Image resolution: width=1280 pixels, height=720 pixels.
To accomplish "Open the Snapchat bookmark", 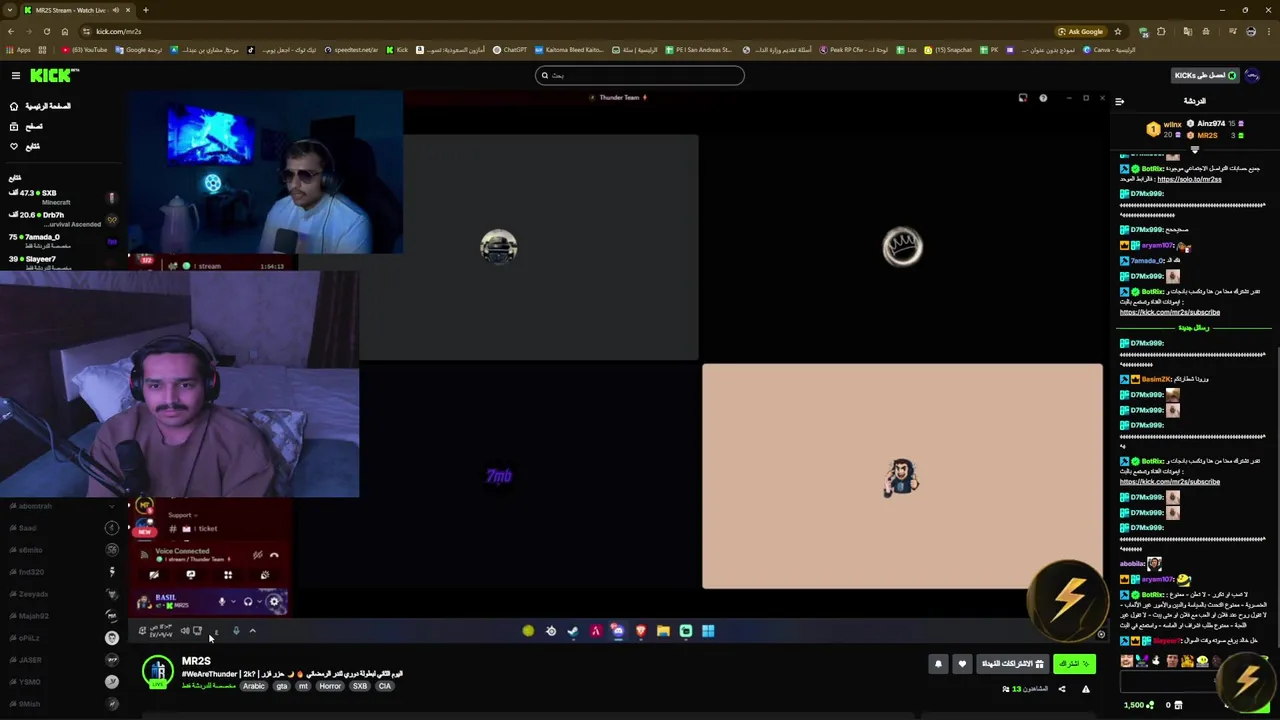I will (x=947, y=49).
